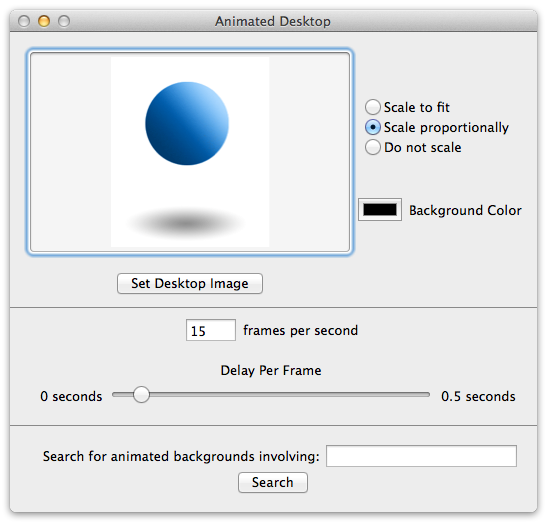The height and width of the screenshot is (522, 547).
Task: Click the frames per second label
Action: [x=301, y=330]
